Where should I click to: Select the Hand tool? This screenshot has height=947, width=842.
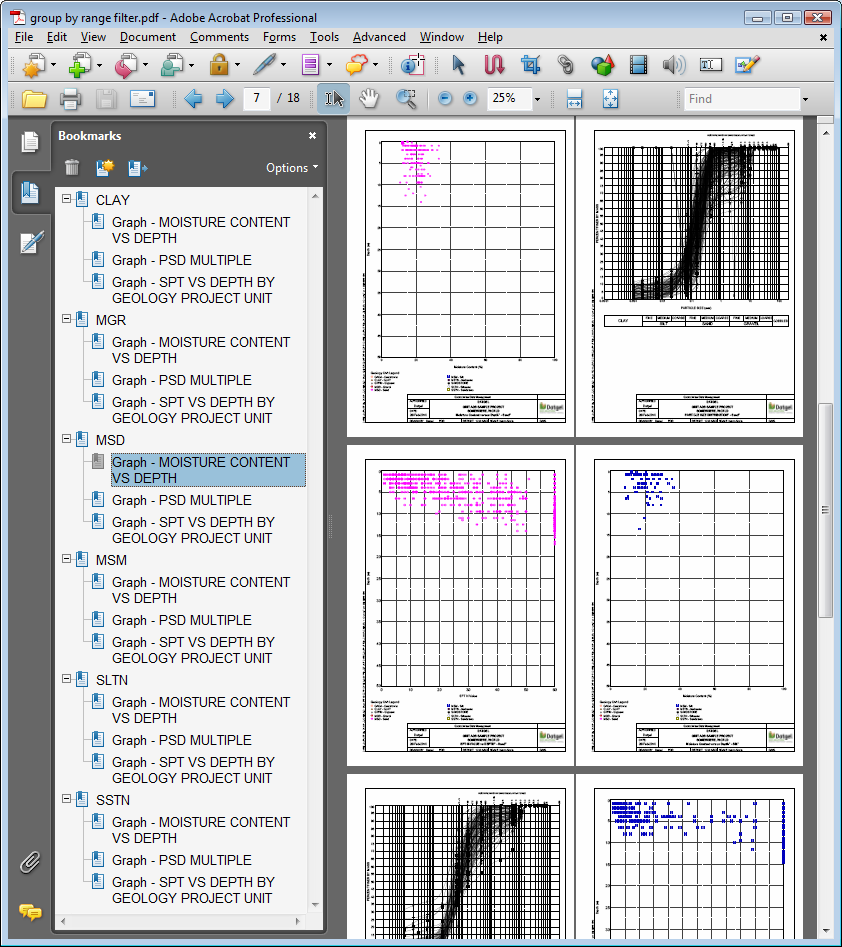coord(370,99)
